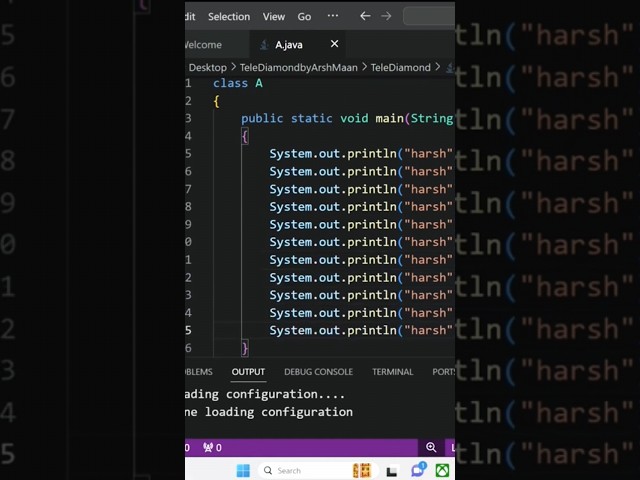
Task: Open the Go menu
Action: [x=304, y=17]
